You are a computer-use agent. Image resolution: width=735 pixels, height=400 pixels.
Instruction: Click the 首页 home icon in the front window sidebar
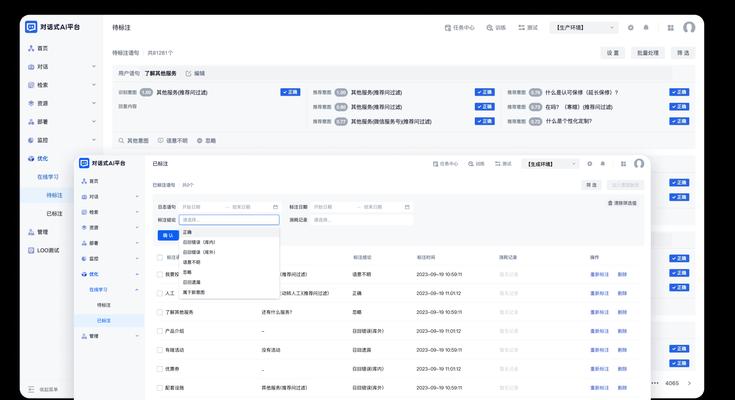(x=84, y=181)
